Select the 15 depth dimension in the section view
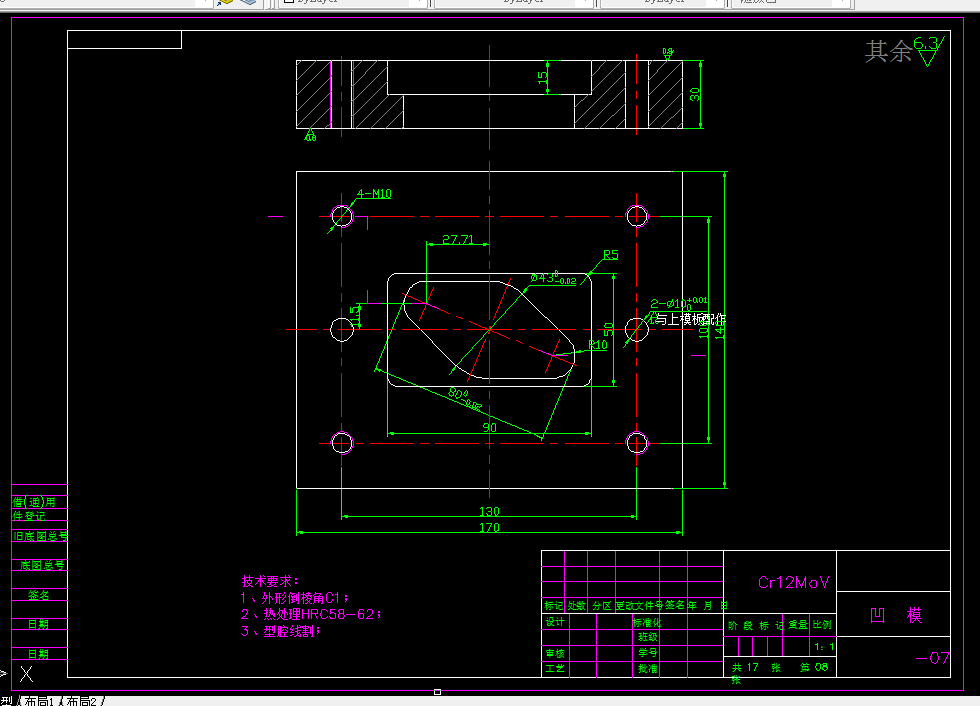Screen dimensions: 980x706 click(x=542, y=77)
